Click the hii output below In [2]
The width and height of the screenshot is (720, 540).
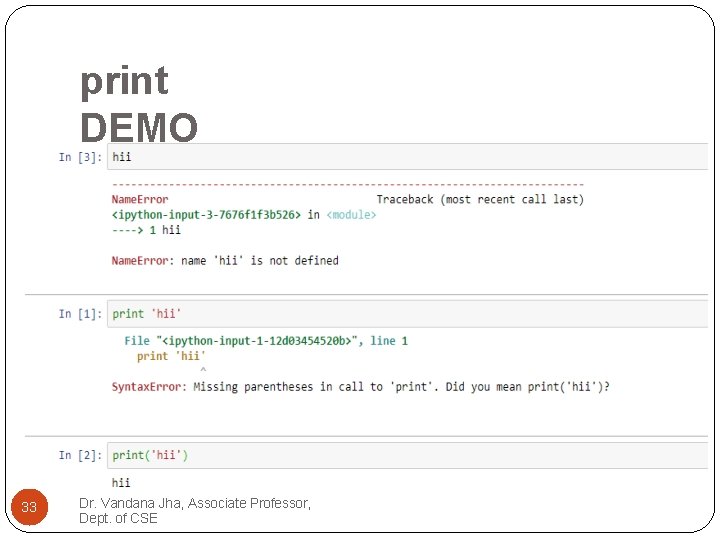point(121,483)
